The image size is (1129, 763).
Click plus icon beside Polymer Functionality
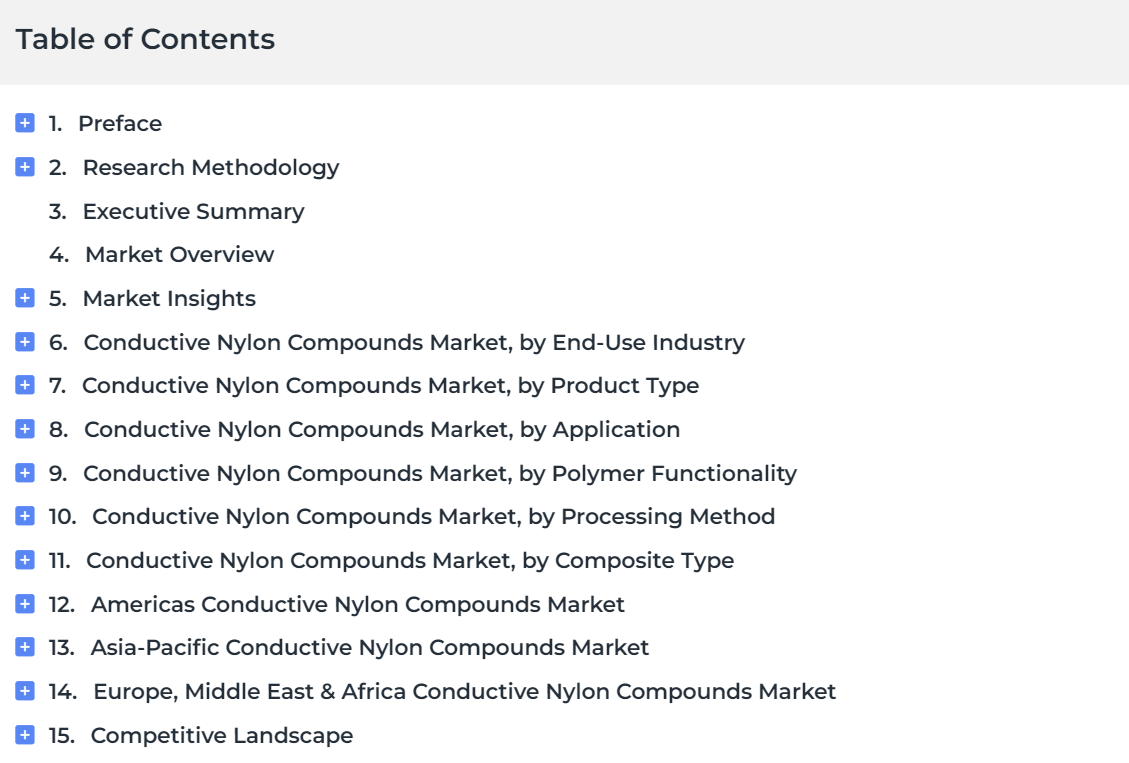25,473
